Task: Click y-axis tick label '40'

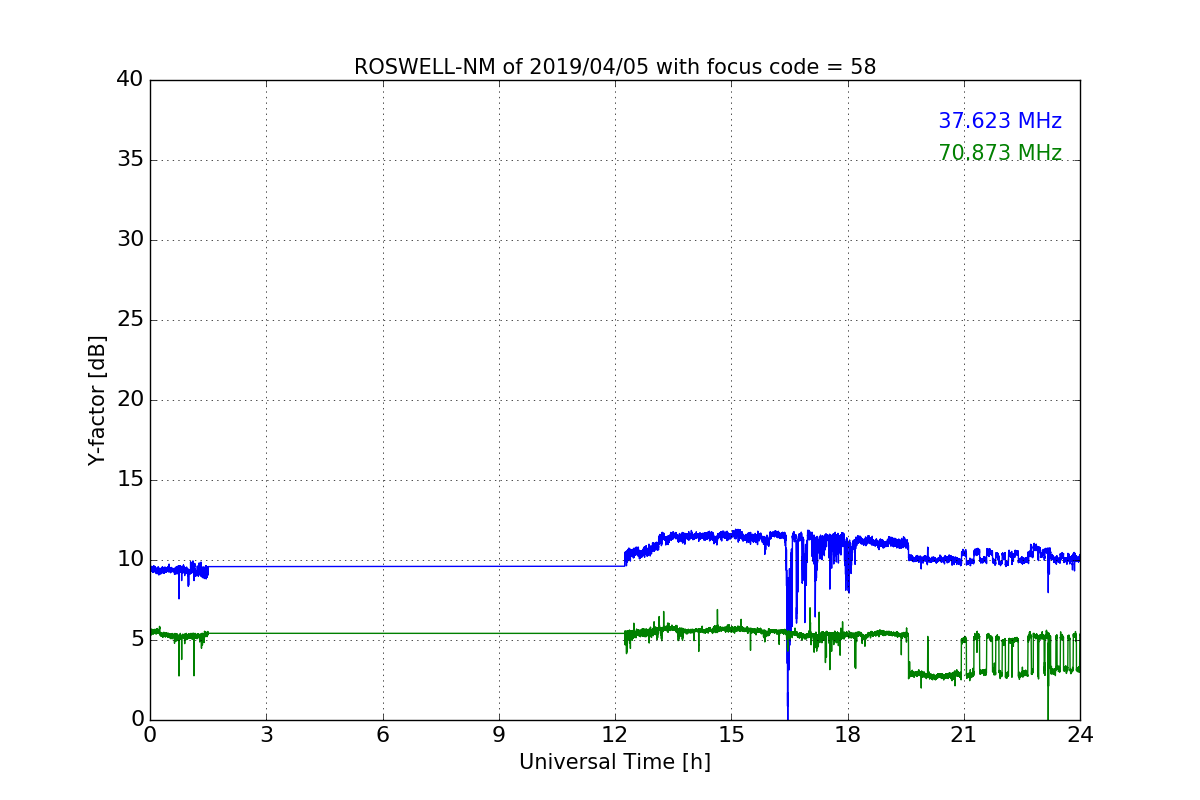Action: [x=131, y=79]
